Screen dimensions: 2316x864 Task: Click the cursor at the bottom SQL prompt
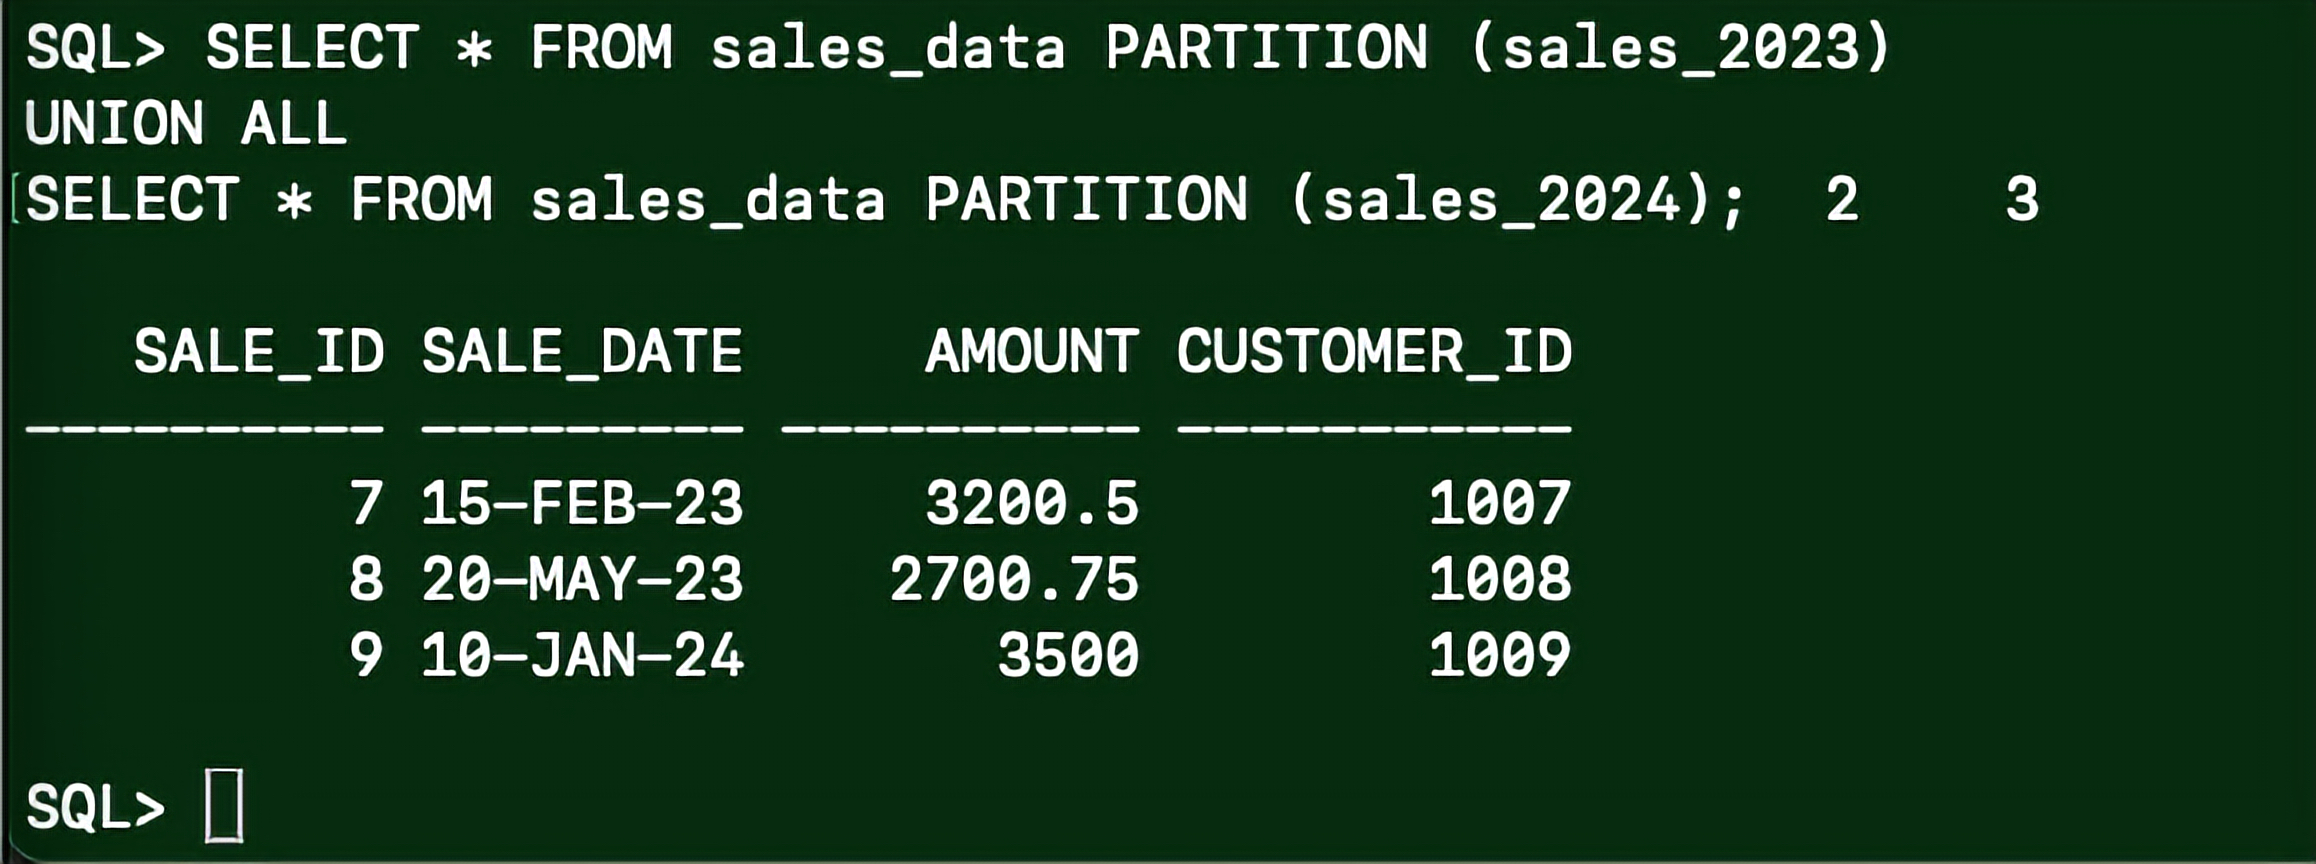tap(224, 805)
